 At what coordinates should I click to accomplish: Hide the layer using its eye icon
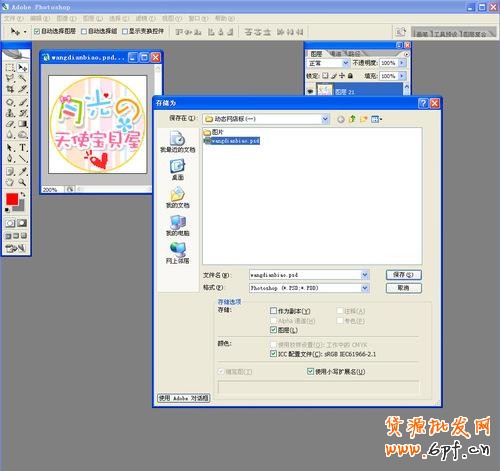[x=310, y=91]
